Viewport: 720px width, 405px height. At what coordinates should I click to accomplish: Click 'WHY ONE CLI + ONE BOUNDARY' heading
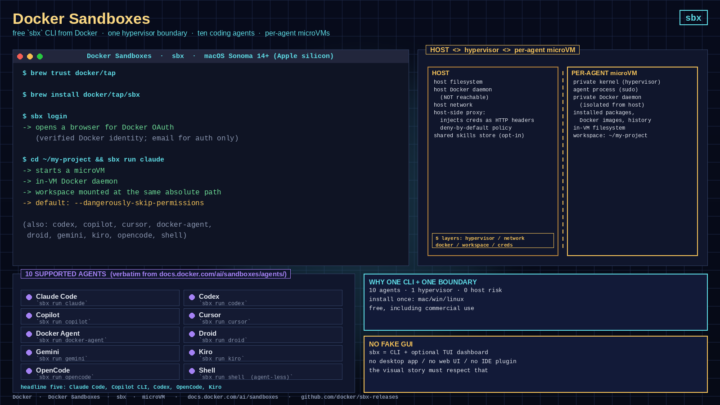(x=422, y=282)
